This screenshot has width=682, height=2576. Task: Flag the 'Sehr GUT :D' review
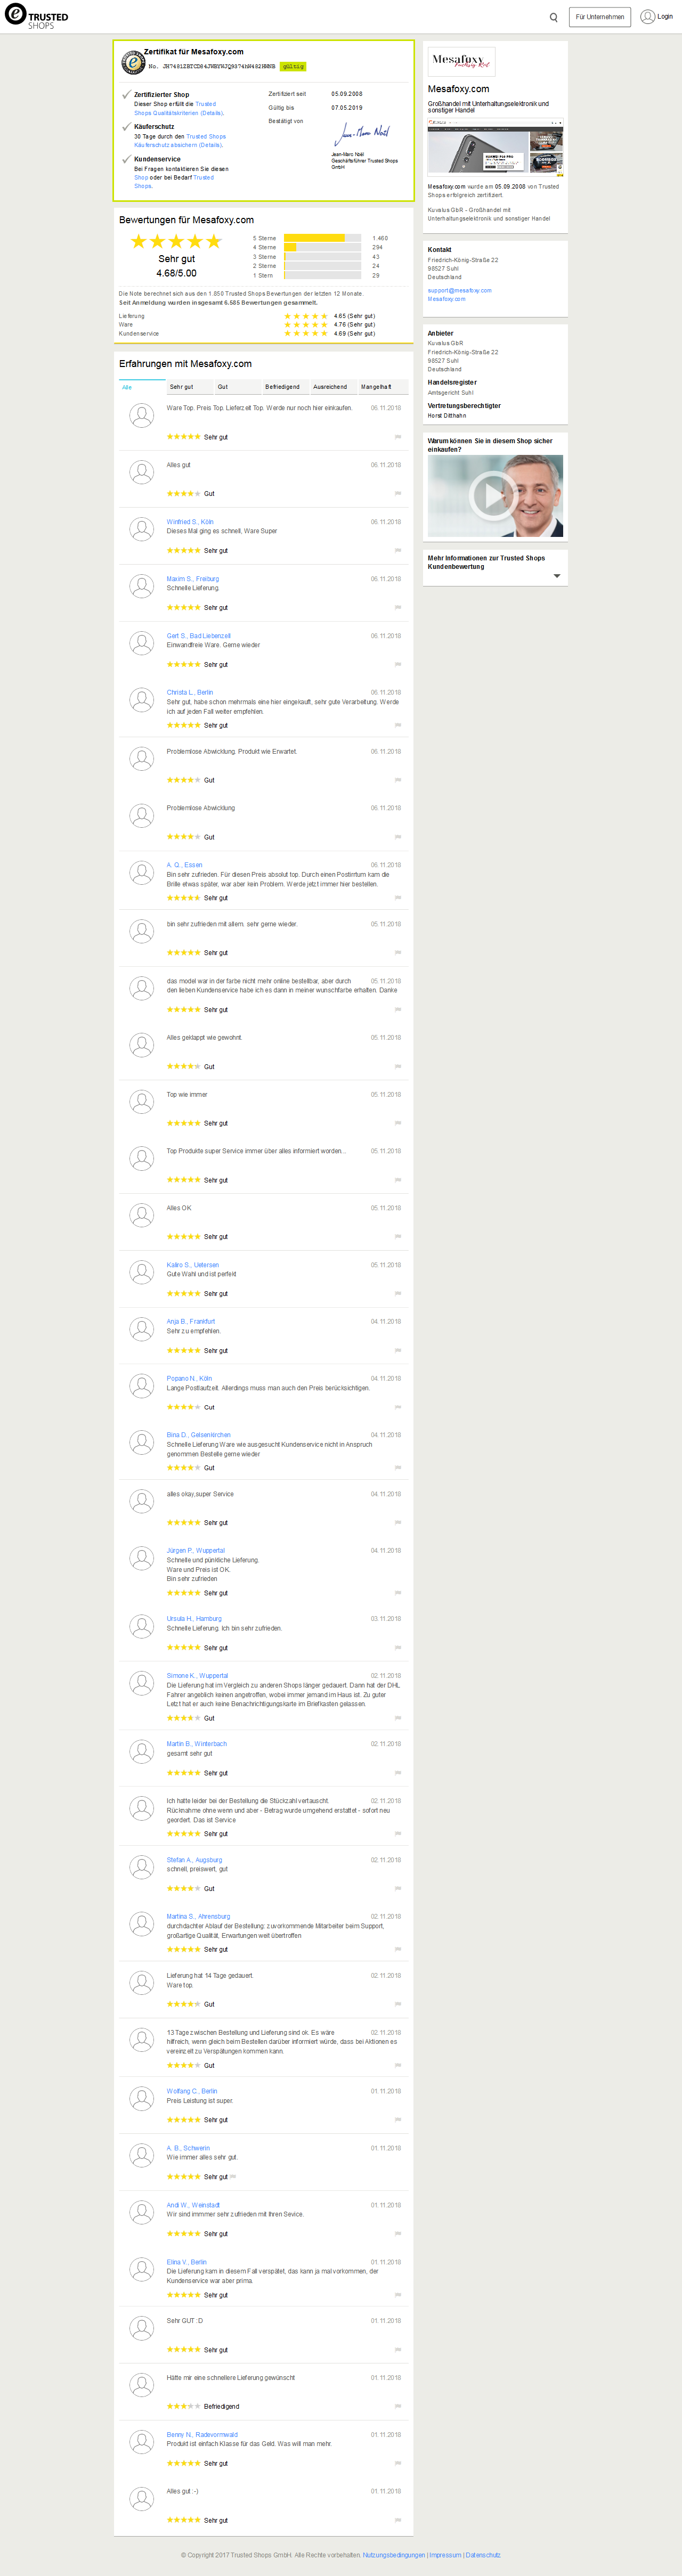click(398, 2350)
